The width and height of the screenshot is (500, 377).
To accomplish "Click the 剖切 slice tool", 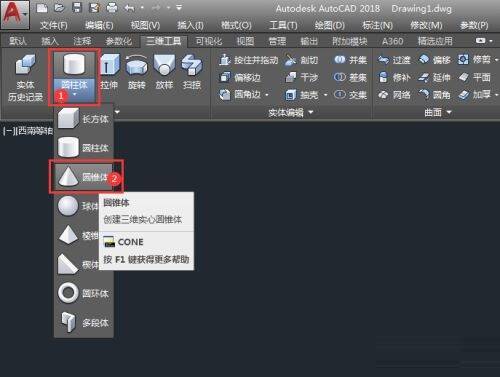I will click(301, 60).
